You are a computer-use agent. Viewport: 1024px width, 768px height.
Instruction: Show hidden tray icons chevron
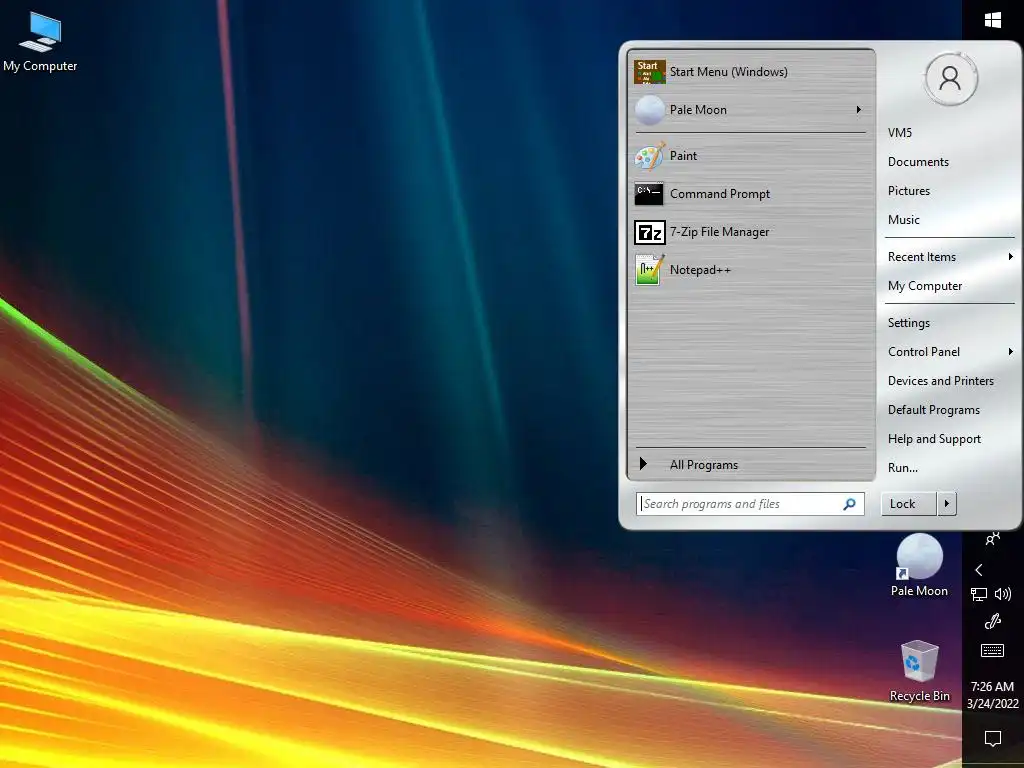point(978,570)
